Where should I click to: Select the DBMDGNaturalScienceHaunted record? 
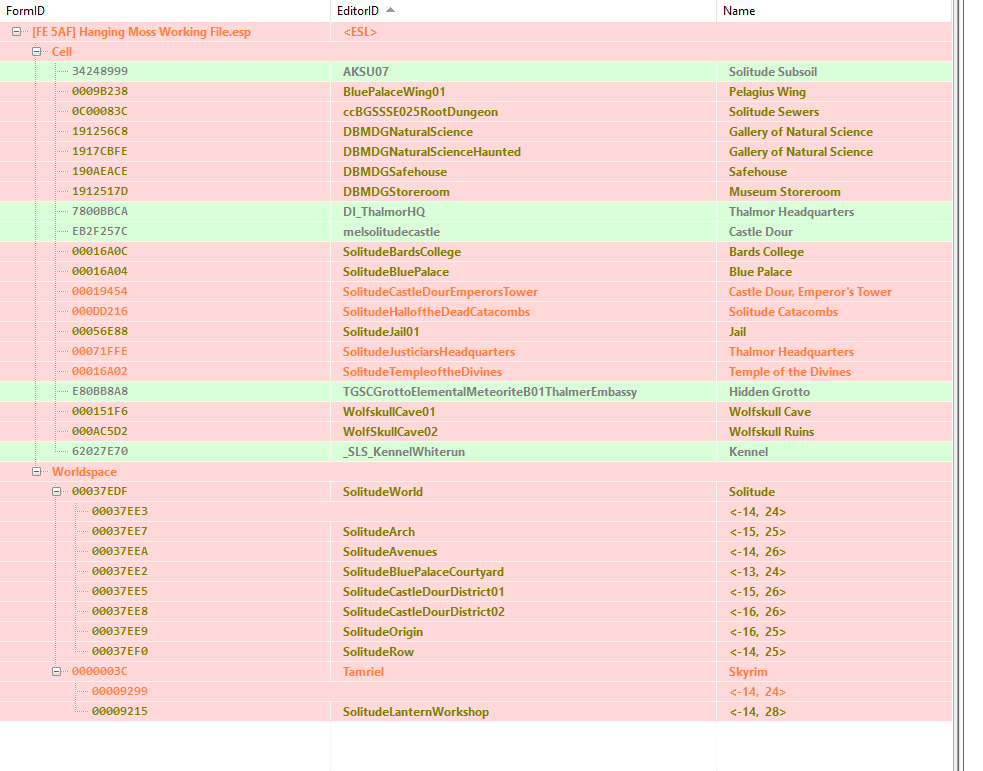click(x=476, y=152)
